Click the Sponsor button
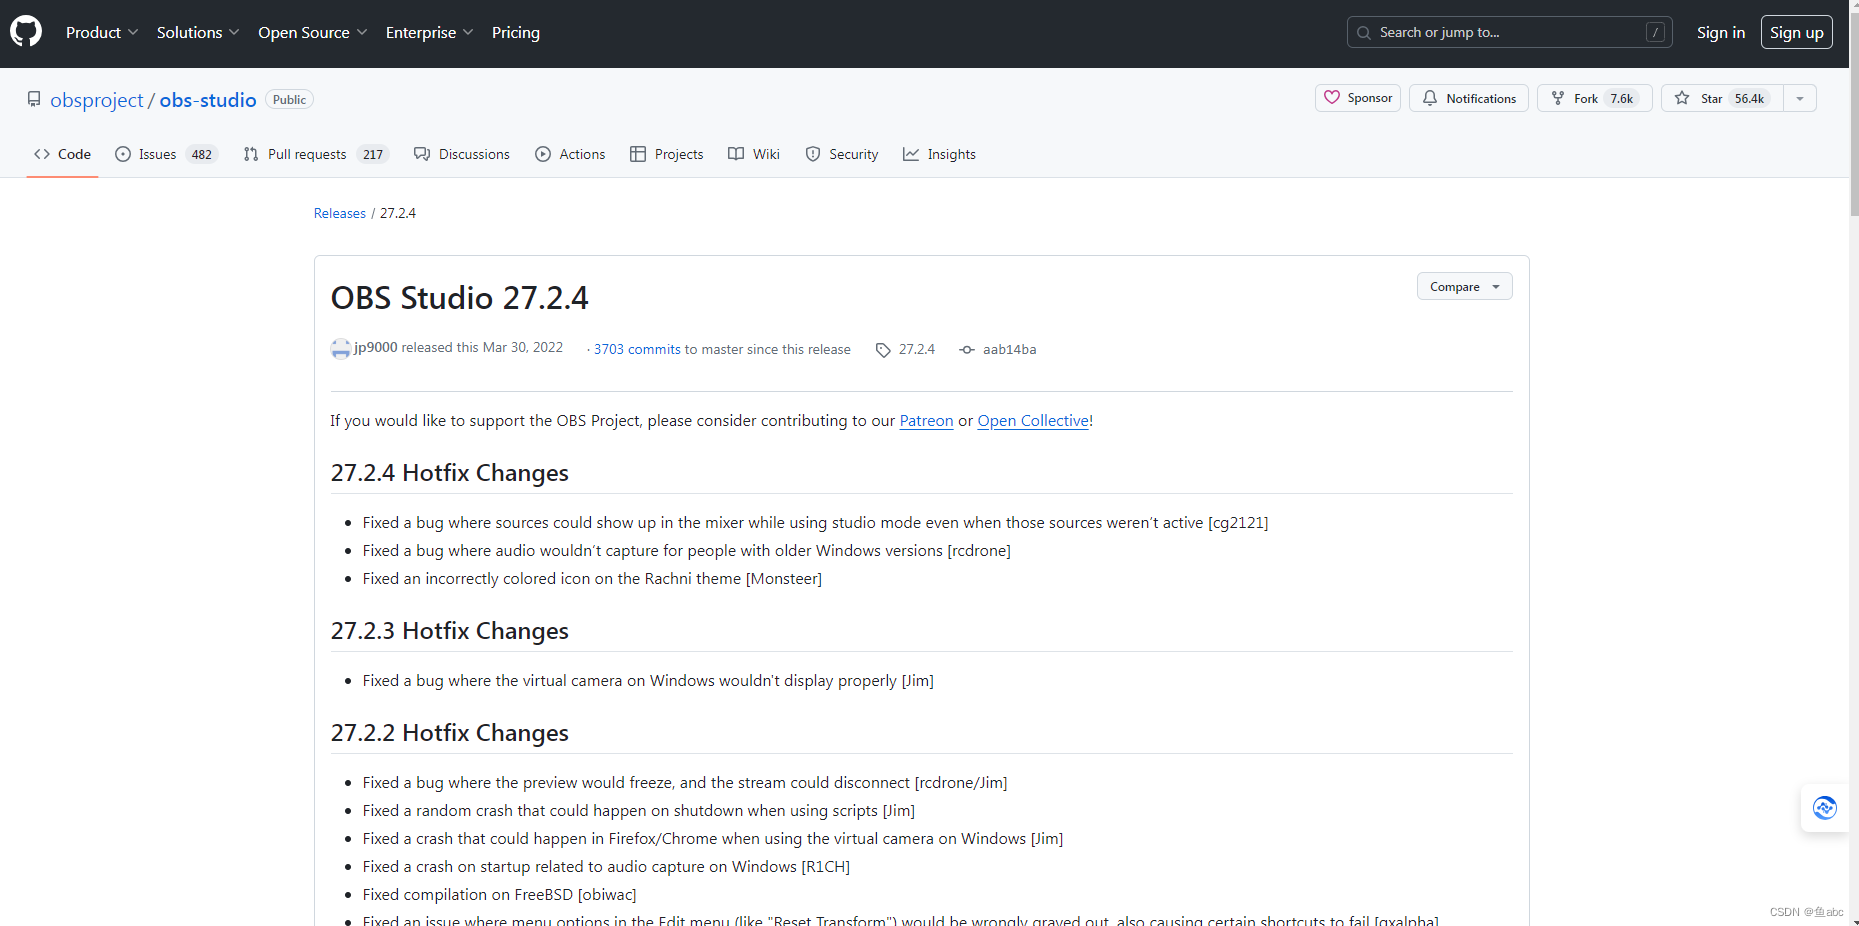The image size is (1859, 926). [1357, 98]
